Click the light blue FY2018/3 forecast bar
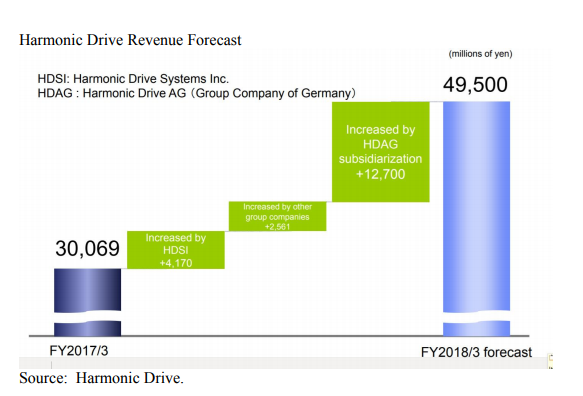This screenshot has height=396, width=583. tap(476, 206)
